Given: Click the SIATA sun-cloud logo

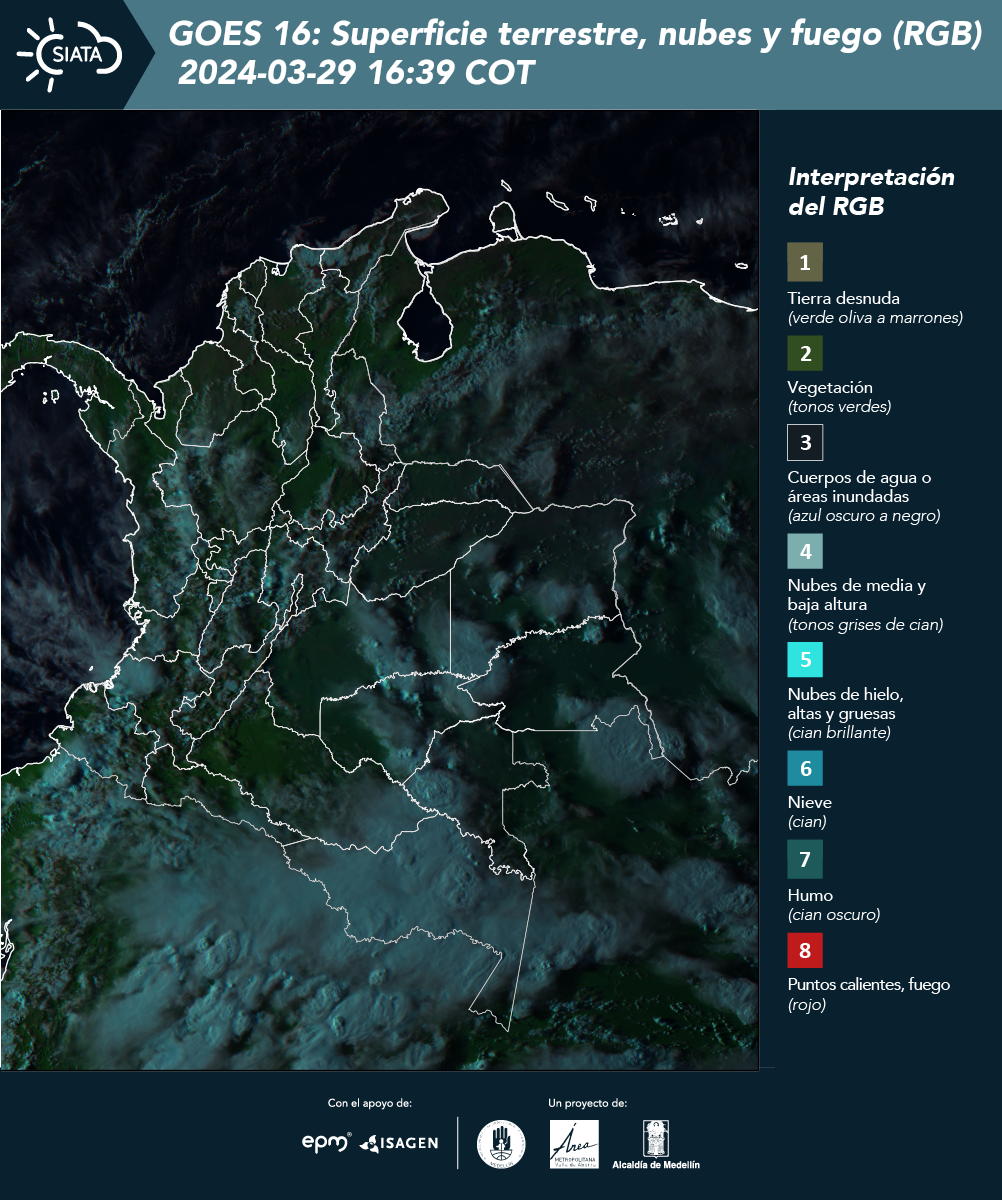Looking at the screenshot, I should 70,54.
